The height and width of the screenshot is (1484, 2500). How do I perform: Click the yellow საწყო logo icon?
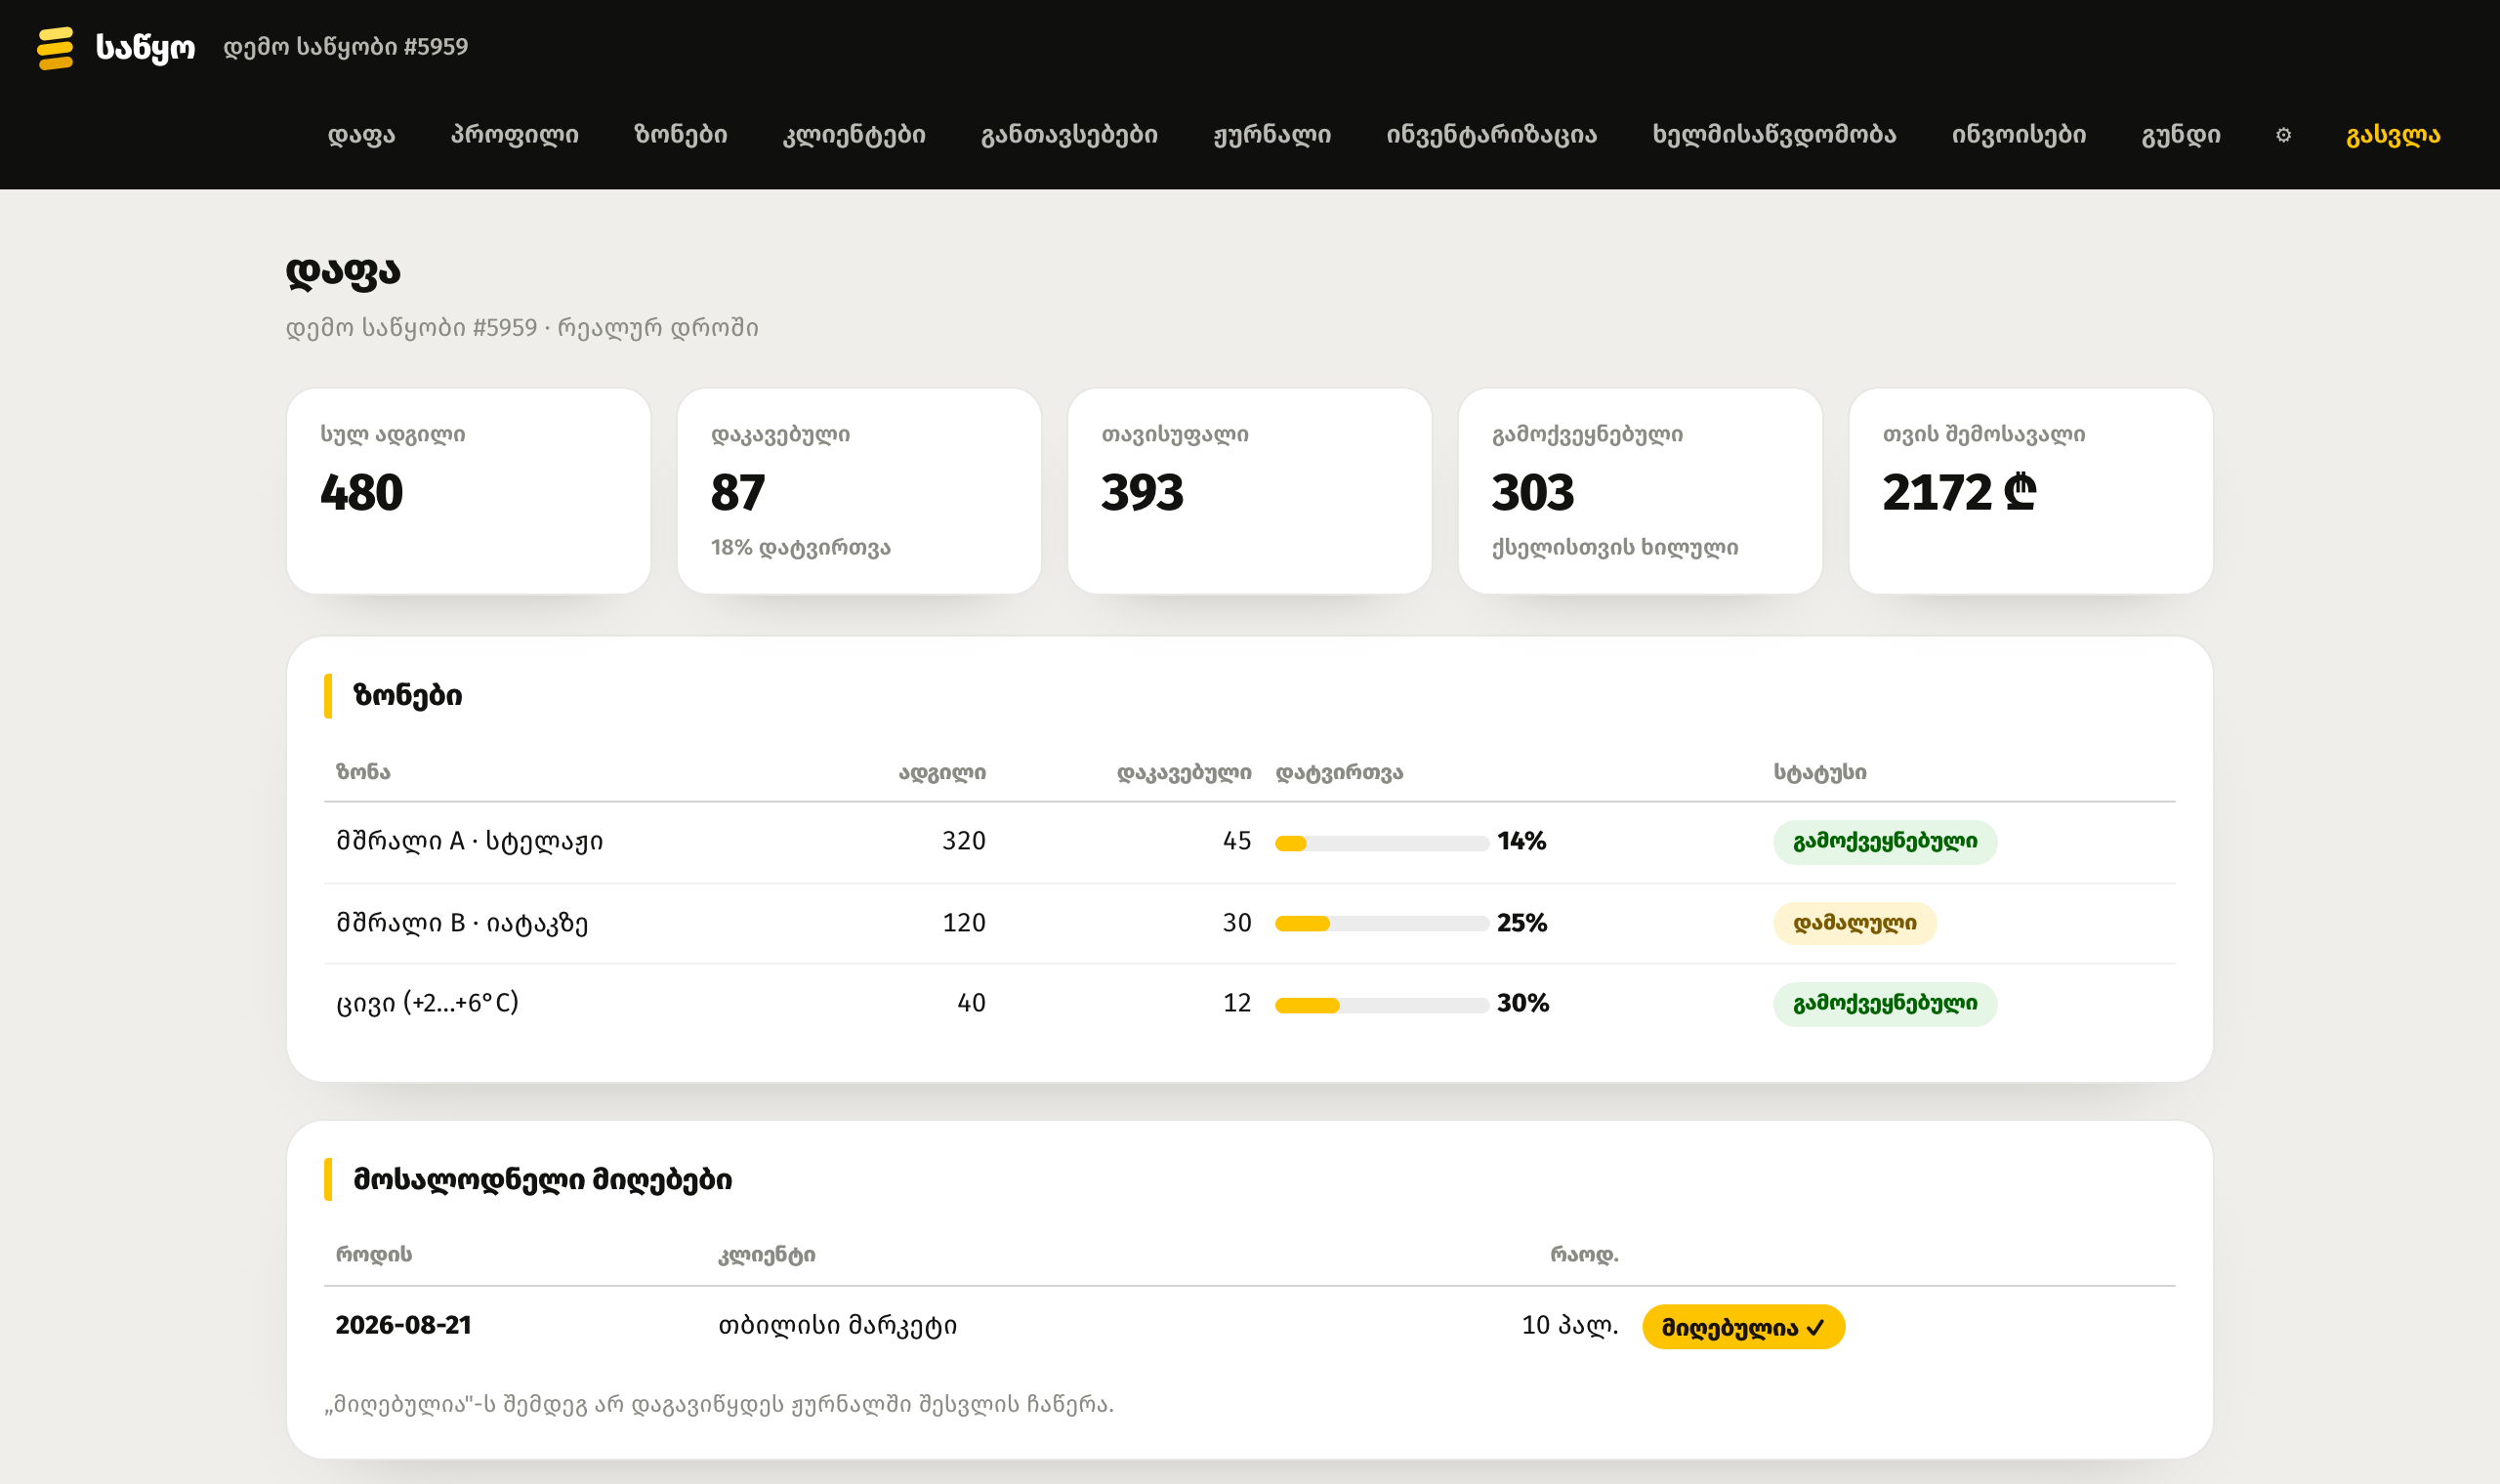[x=55, y=48]
